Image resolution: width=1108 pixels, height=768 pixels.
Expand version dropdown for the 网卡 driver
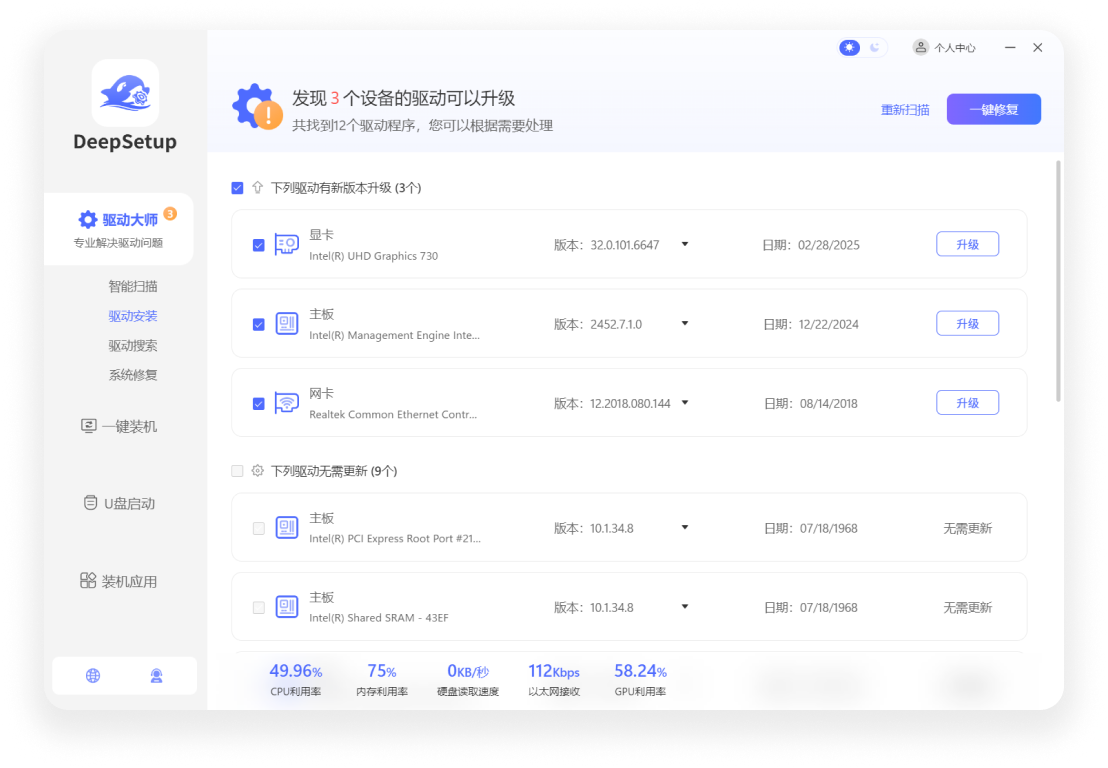point(684,402)
